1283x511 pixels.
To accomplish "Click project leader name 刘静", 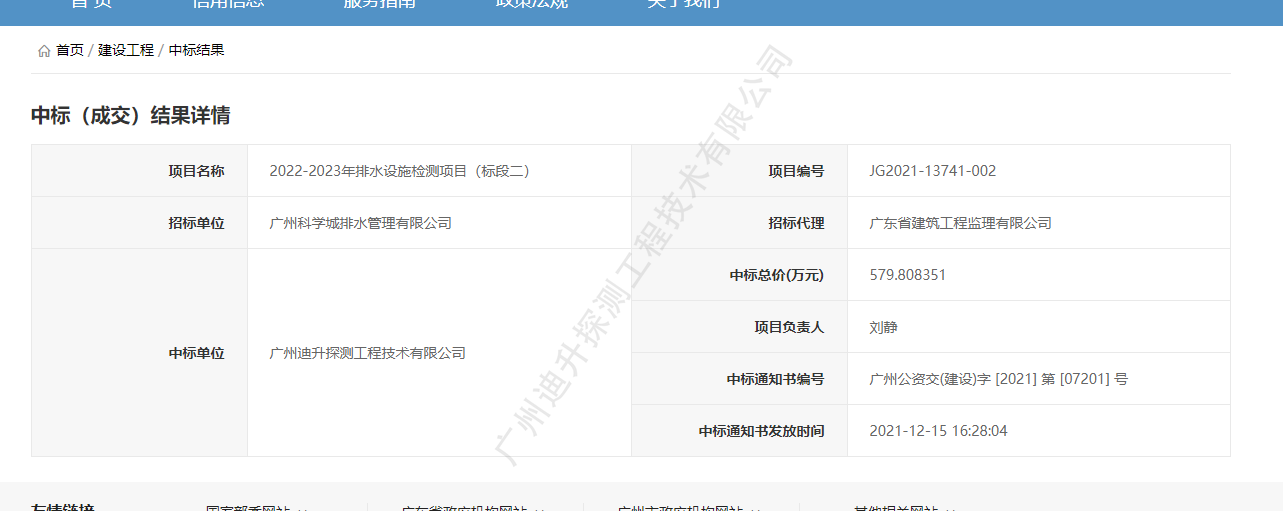I will click(x=884, y=327).
